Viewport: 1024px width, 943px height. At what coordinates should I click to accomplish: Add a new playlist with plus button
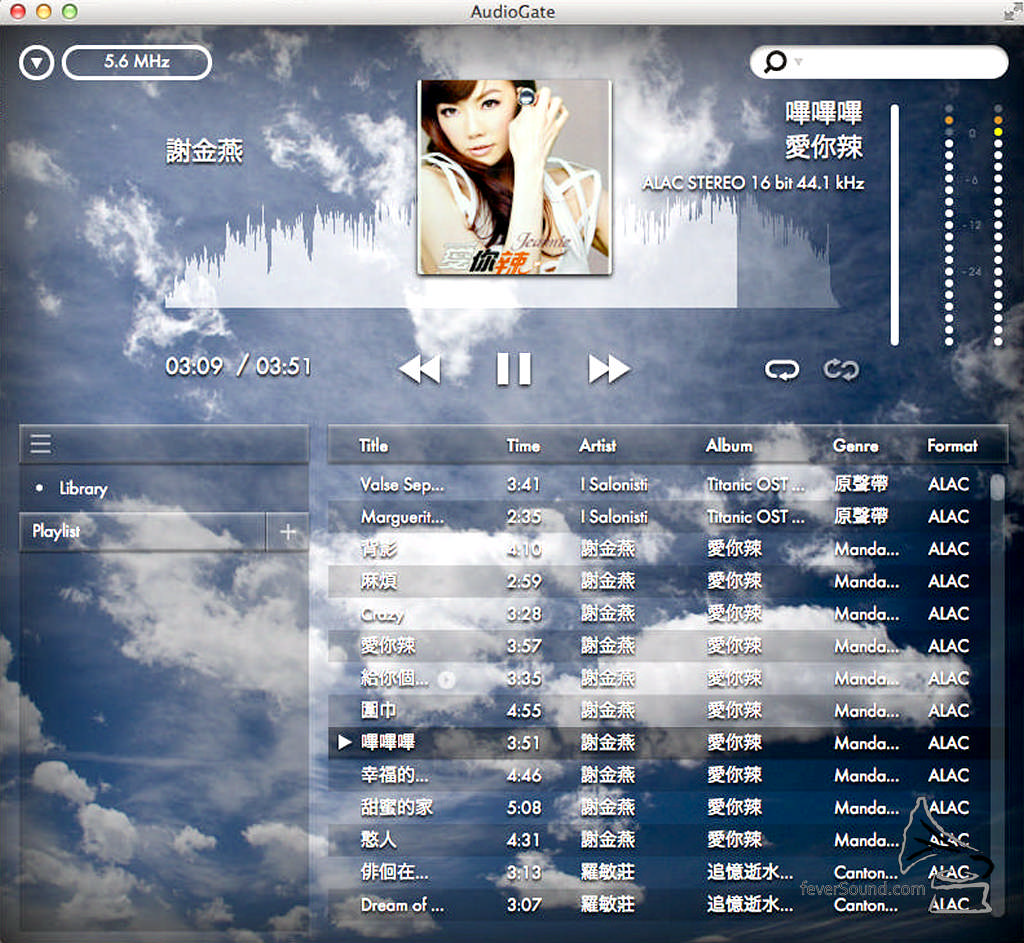tap(288, 532)
